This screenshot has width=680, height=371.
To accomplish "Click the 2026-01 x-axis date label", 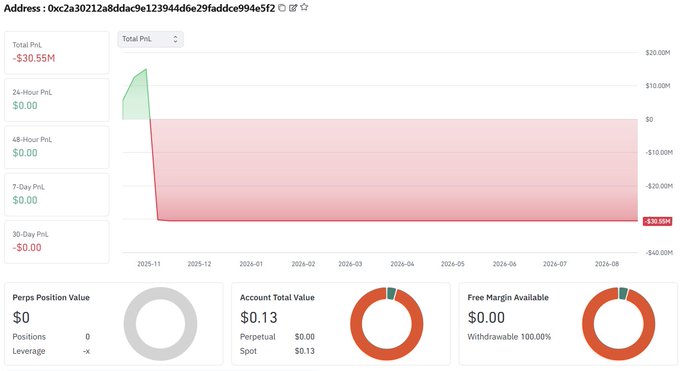I will tap(251, 264).
